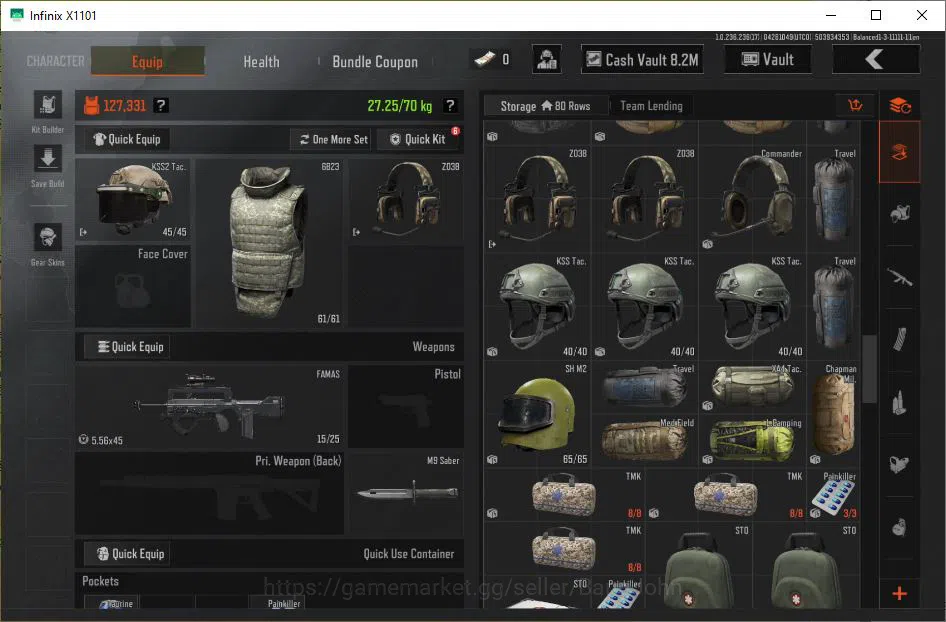Click the empty Face Cover slot
This screenshot has height=622, width=946.
tap(133, 286)
